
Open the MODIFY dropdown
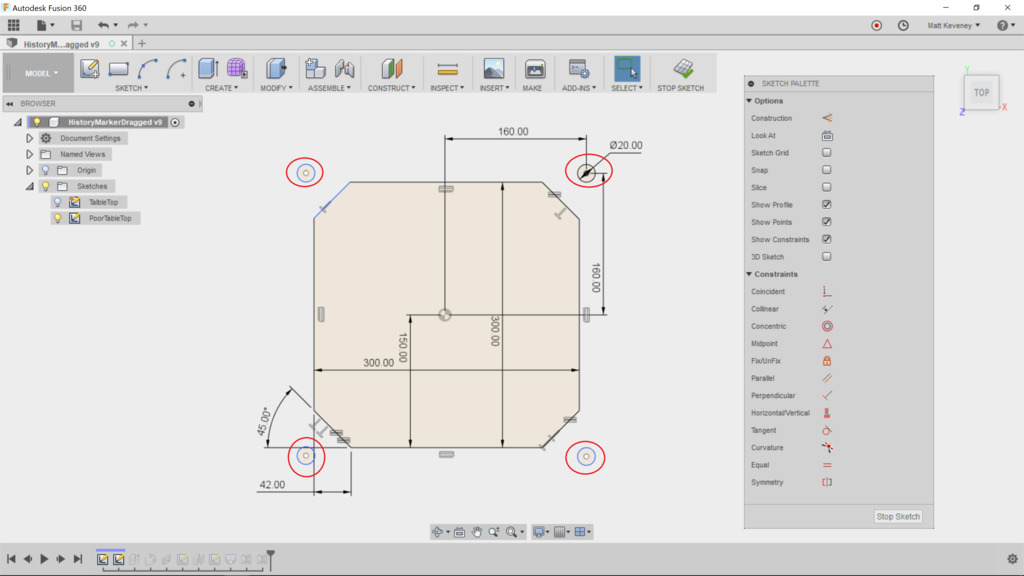(x=277, y=87)
